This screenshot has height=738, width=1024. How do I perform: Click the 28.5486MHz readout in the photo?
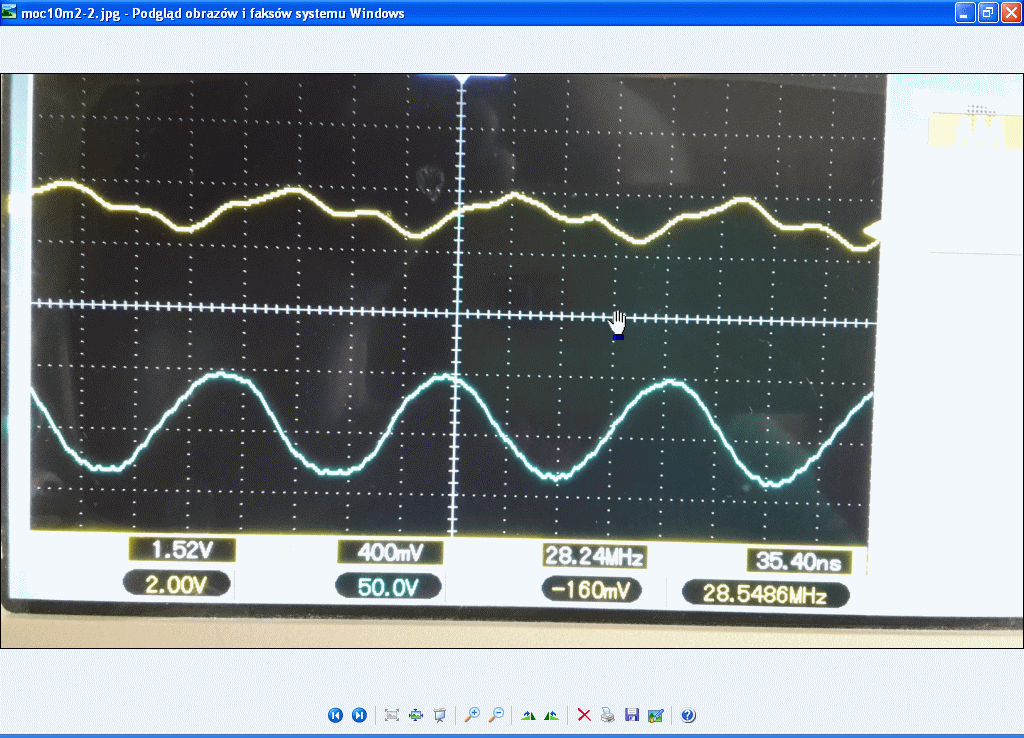click(765, 594)
